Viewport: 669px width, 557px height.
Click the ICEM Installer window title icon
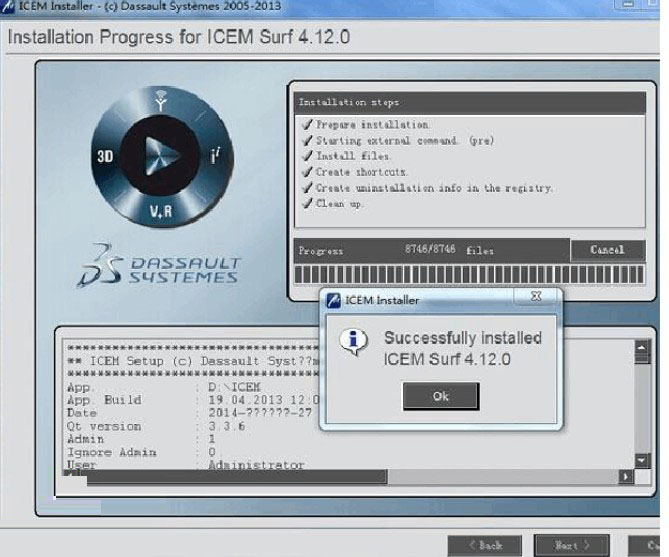(7, 7)
